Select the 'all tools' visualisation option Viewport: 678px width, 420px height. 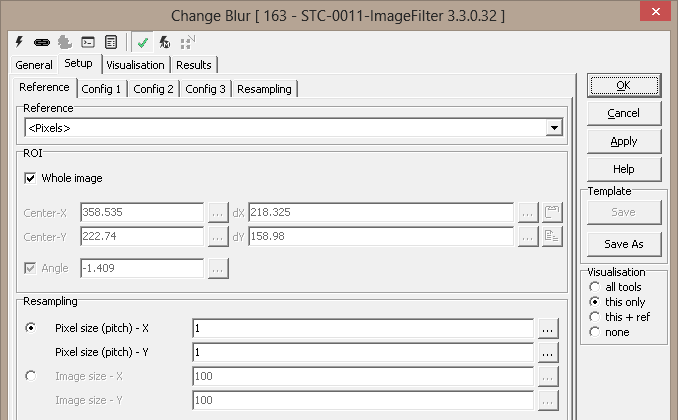tap(595, 287)
